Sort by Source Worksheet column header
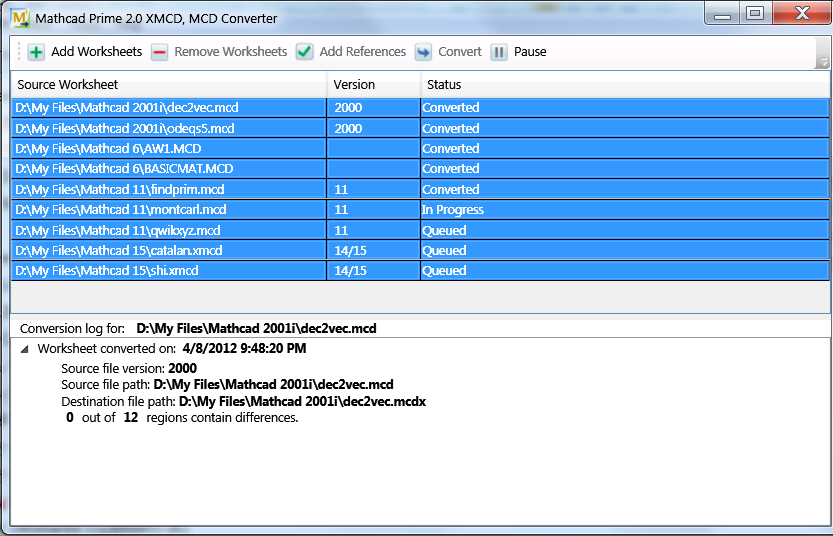The image size is (833, 536). (68, 85)
